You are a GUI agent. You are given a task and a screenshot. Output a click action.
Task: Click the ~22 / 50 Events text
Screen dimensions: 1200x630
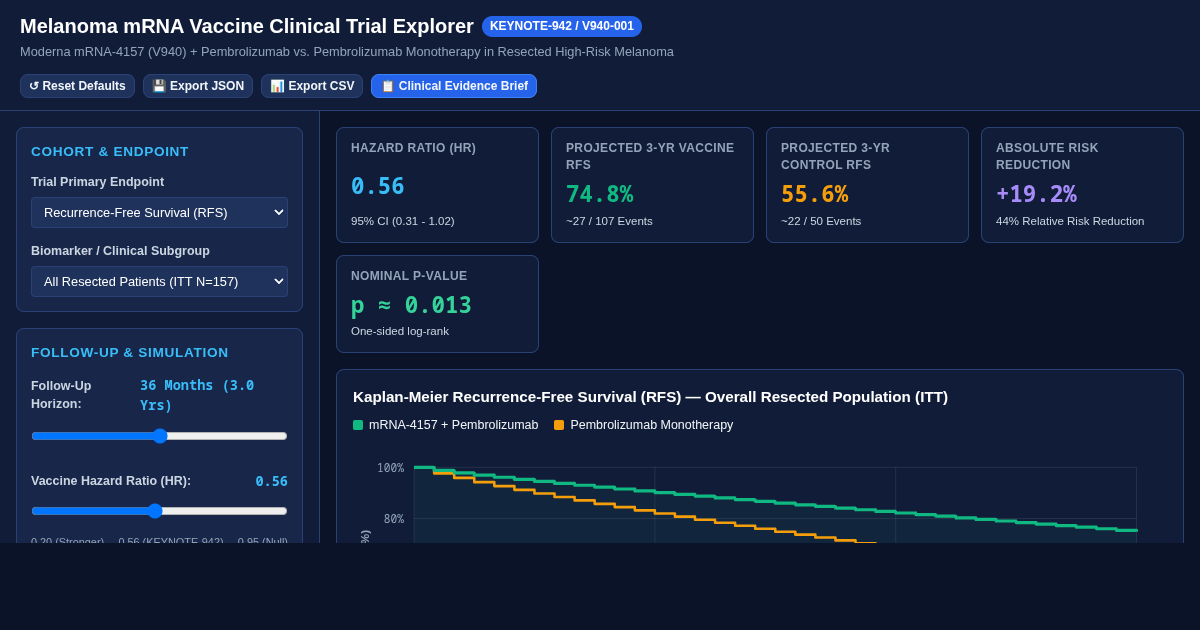pos(821,221)
